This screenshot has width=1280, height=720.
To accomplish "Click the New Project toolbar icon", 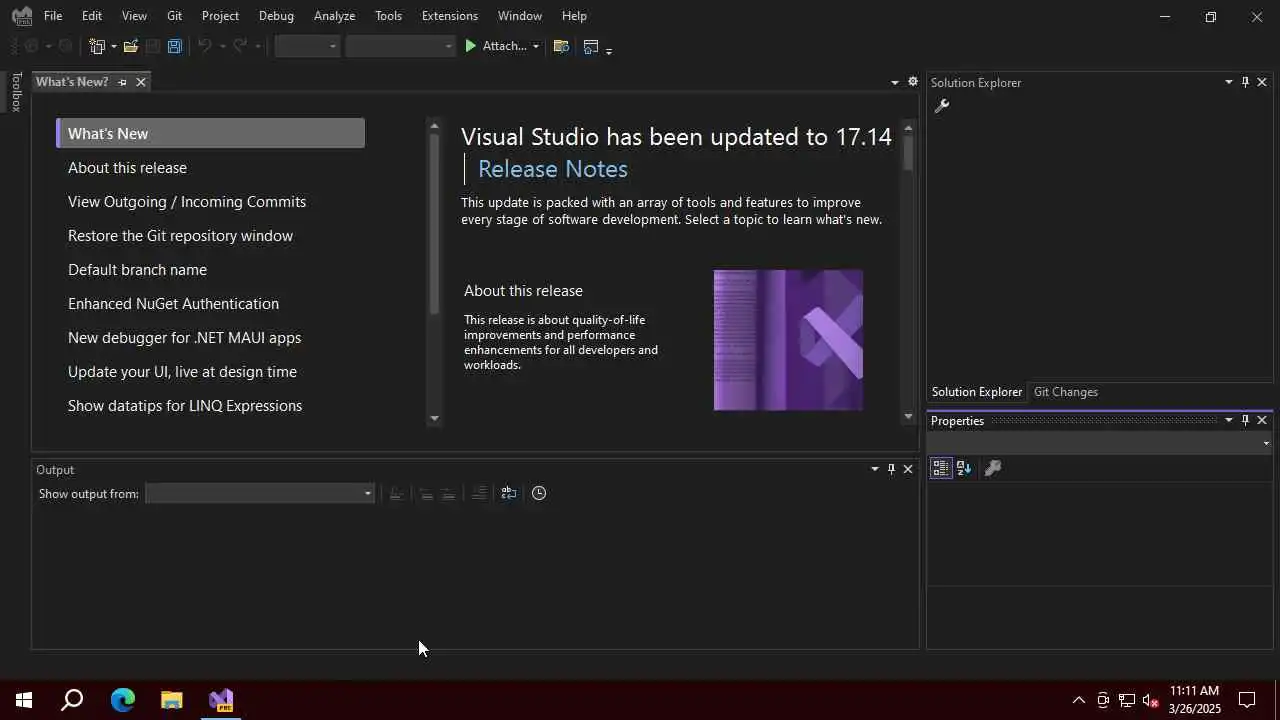I will click(97, 46).
